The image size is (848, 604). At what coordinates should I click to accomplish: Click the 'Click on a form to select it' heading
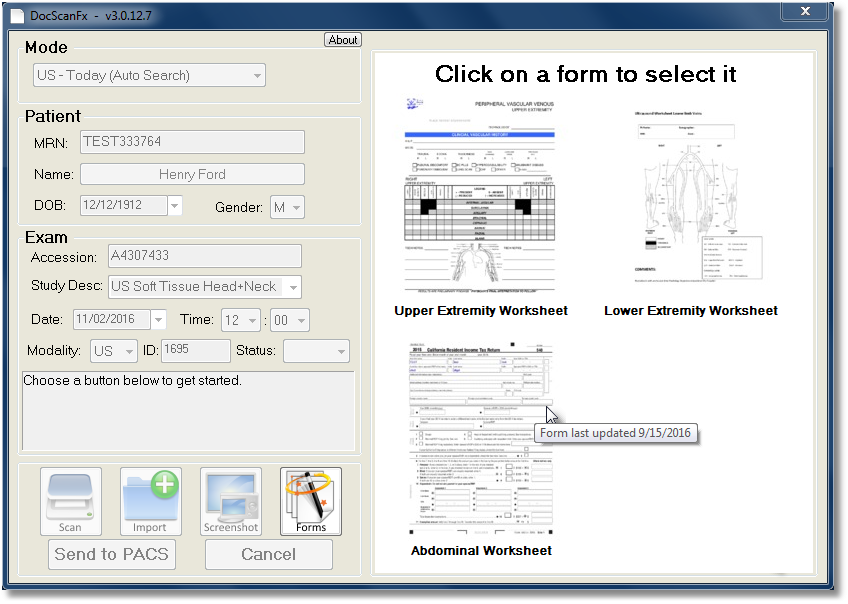click(x=585, y=74)
